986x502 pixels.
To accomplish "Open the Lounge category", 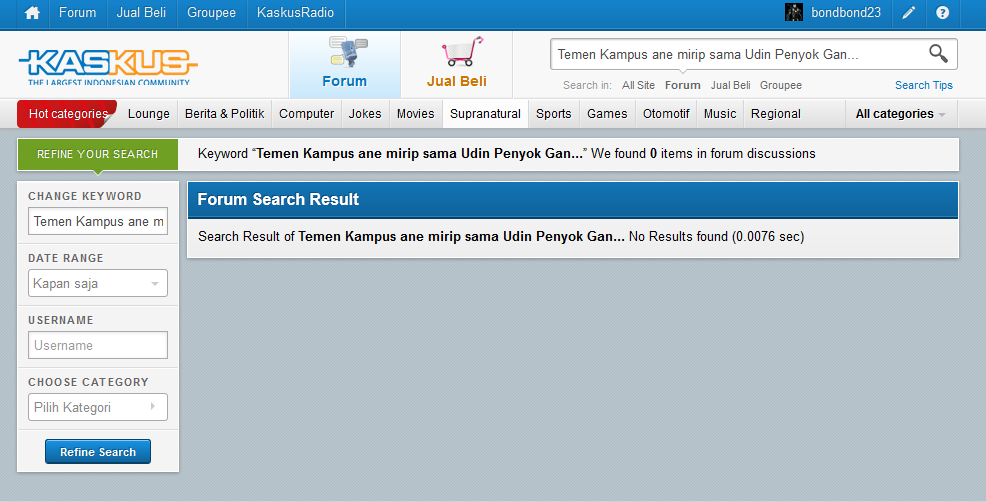I will [x=148, y=114].
